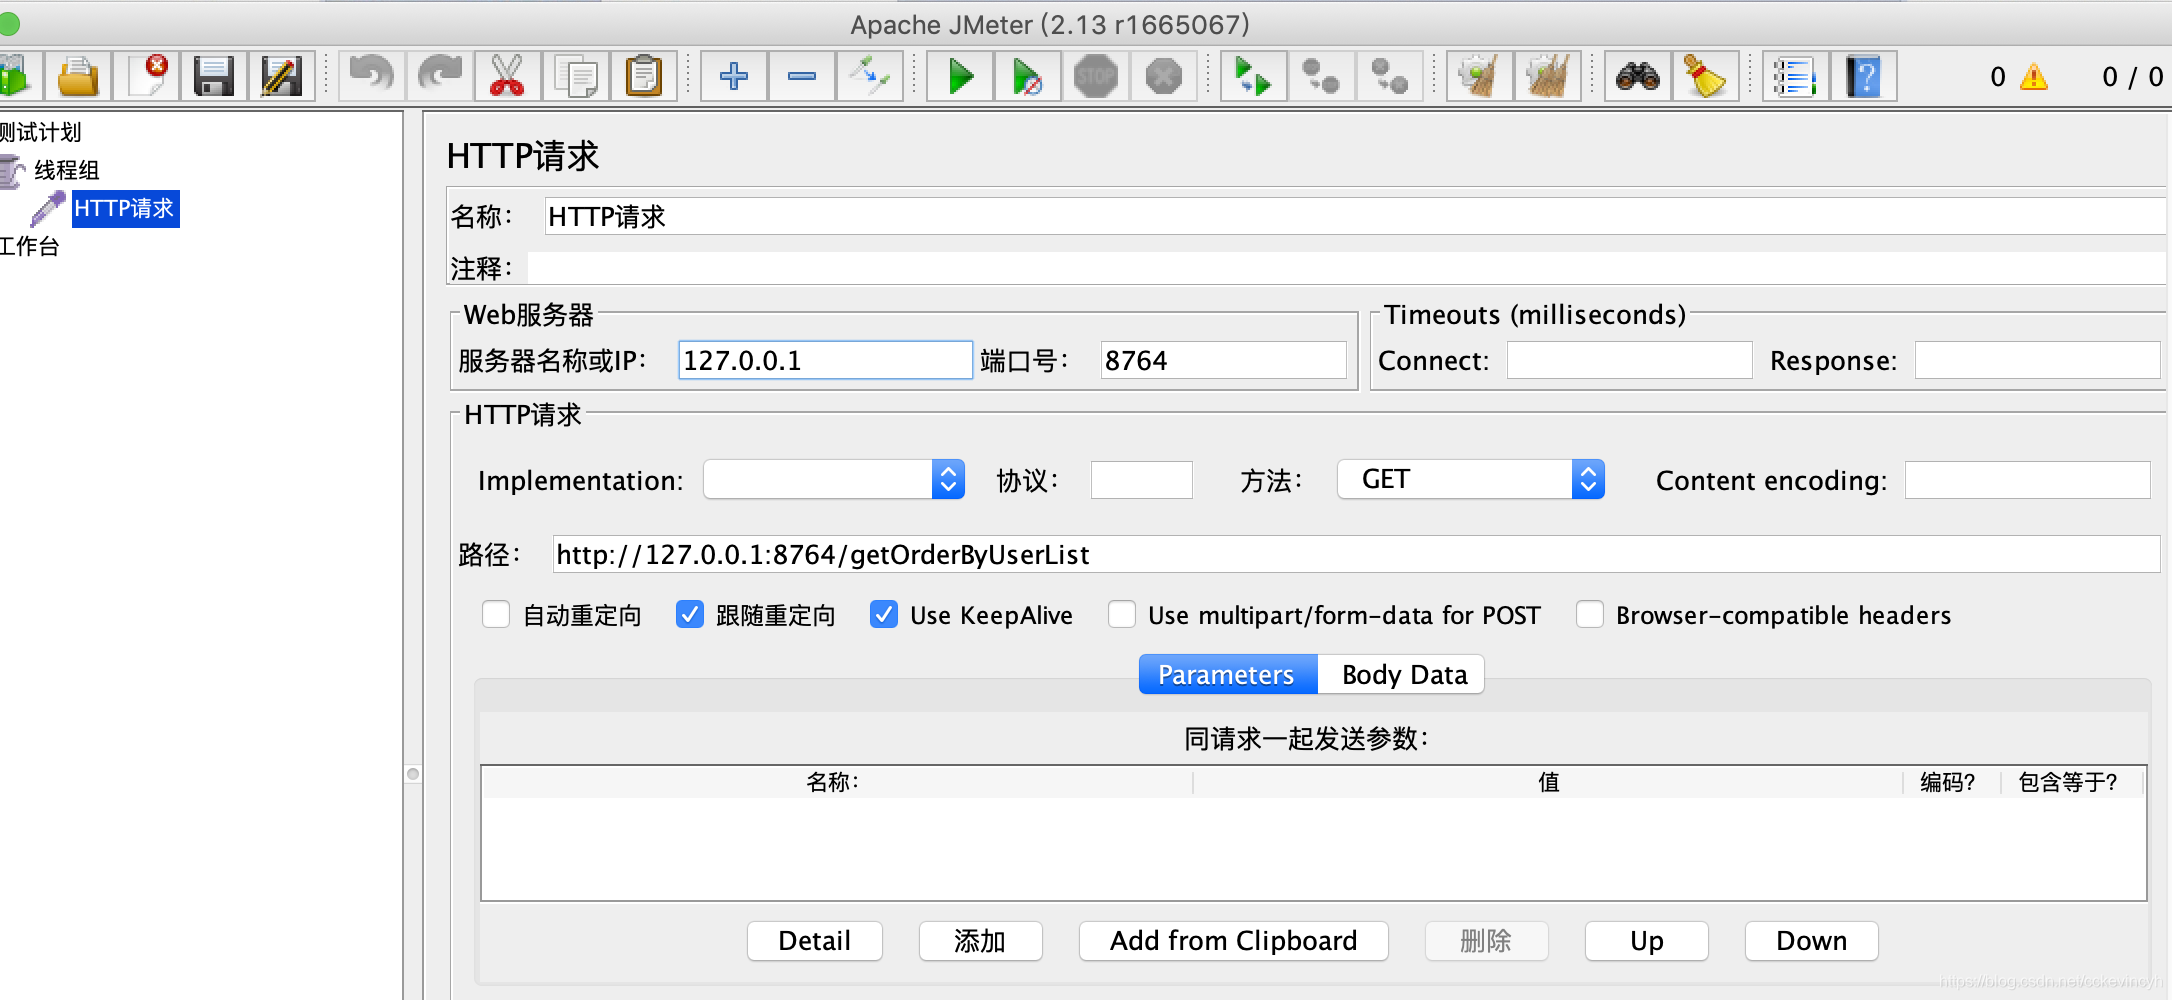
Task: Enable Use multipart/form-data for POST
Action: [1122, 614]
